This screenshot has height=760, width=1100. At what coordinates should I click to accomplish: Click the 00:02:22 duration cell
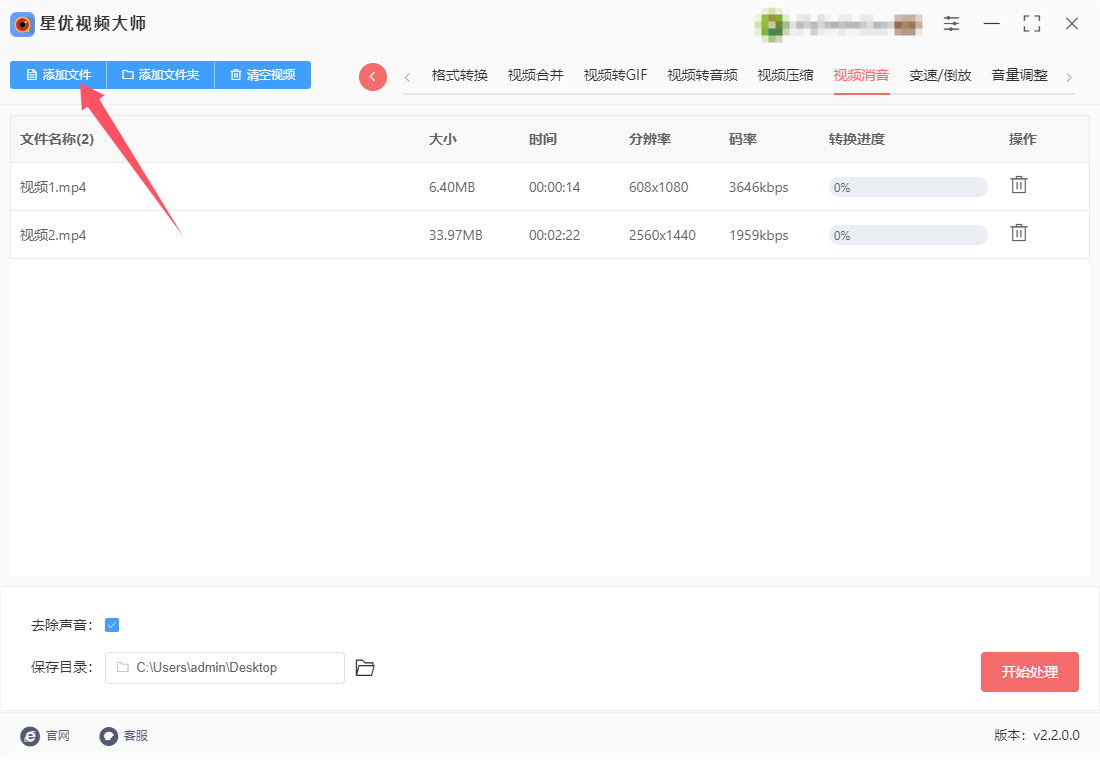[554, 235]
